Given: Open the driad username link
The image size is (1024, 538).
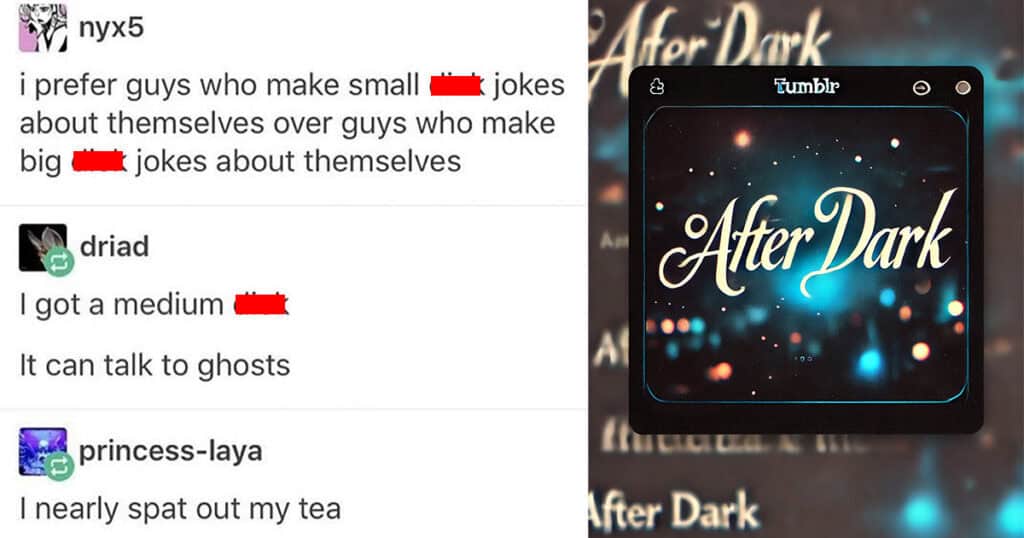Looking at the screenshot, I should [x=114, y=246].
